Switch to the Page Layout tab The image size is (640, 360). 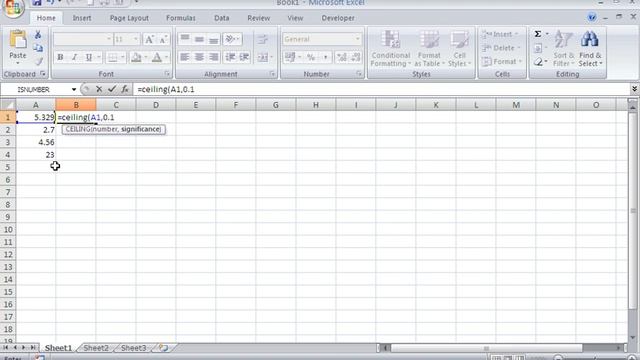129,18
